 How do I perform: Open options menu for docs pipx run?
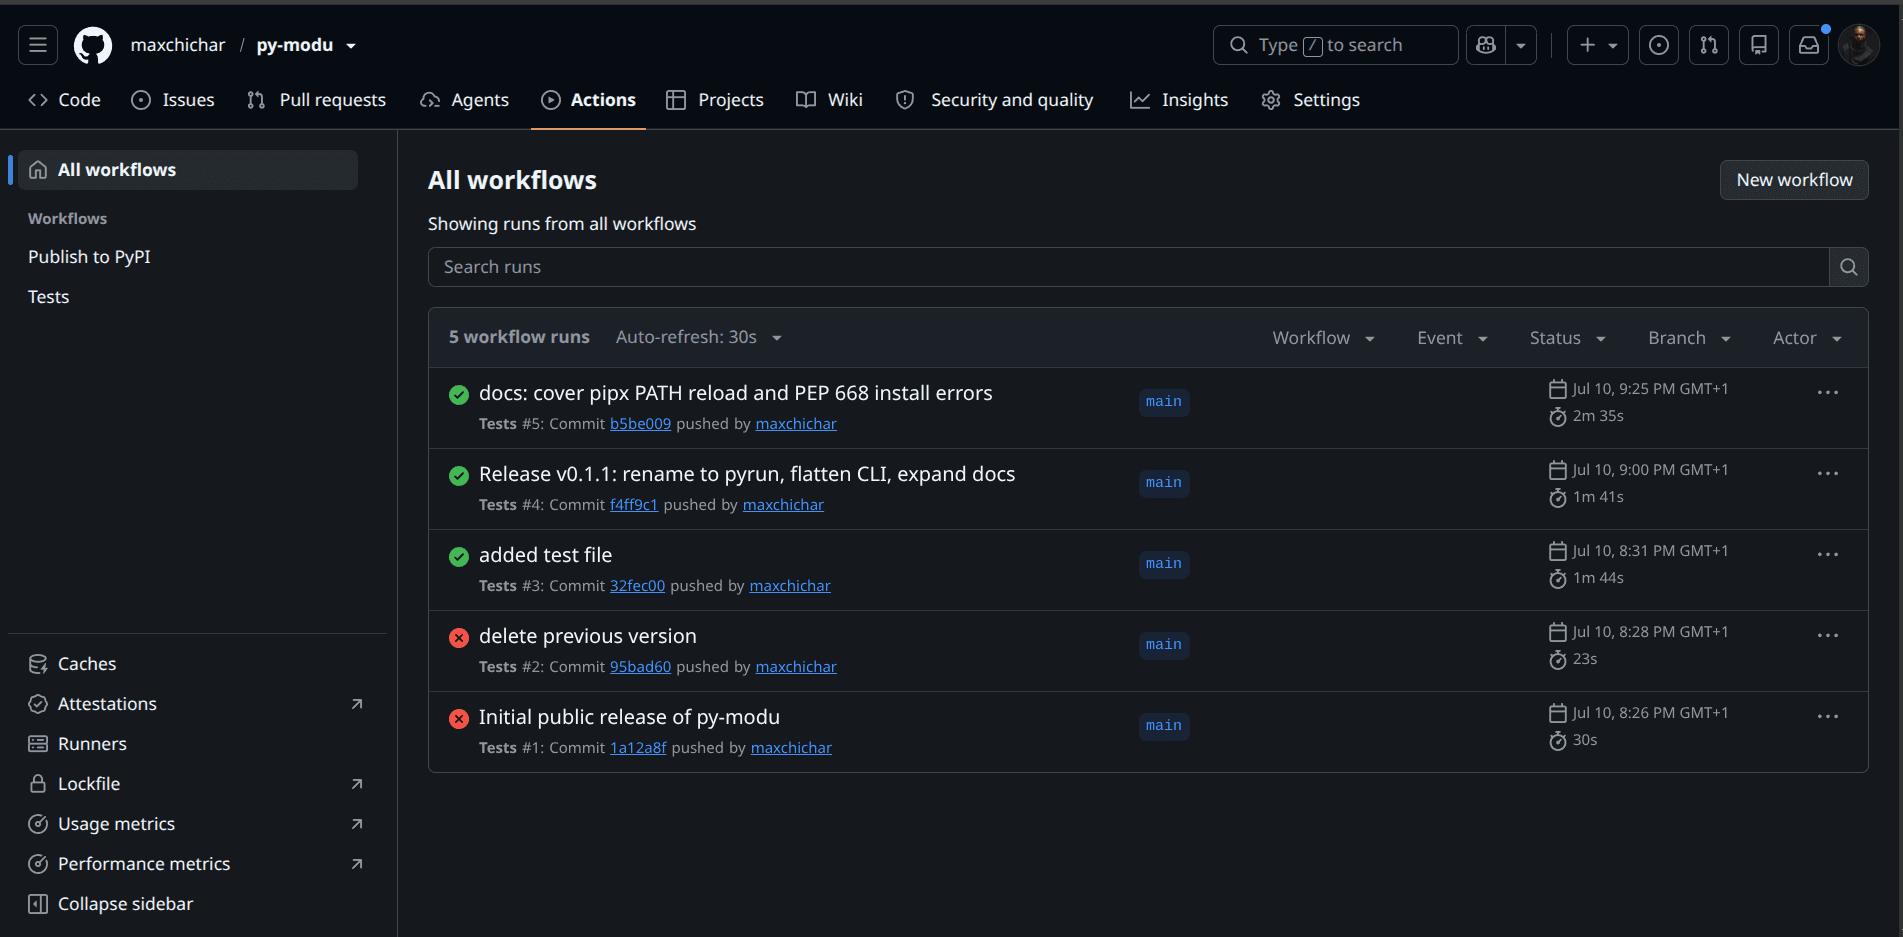pos(1828,392)
